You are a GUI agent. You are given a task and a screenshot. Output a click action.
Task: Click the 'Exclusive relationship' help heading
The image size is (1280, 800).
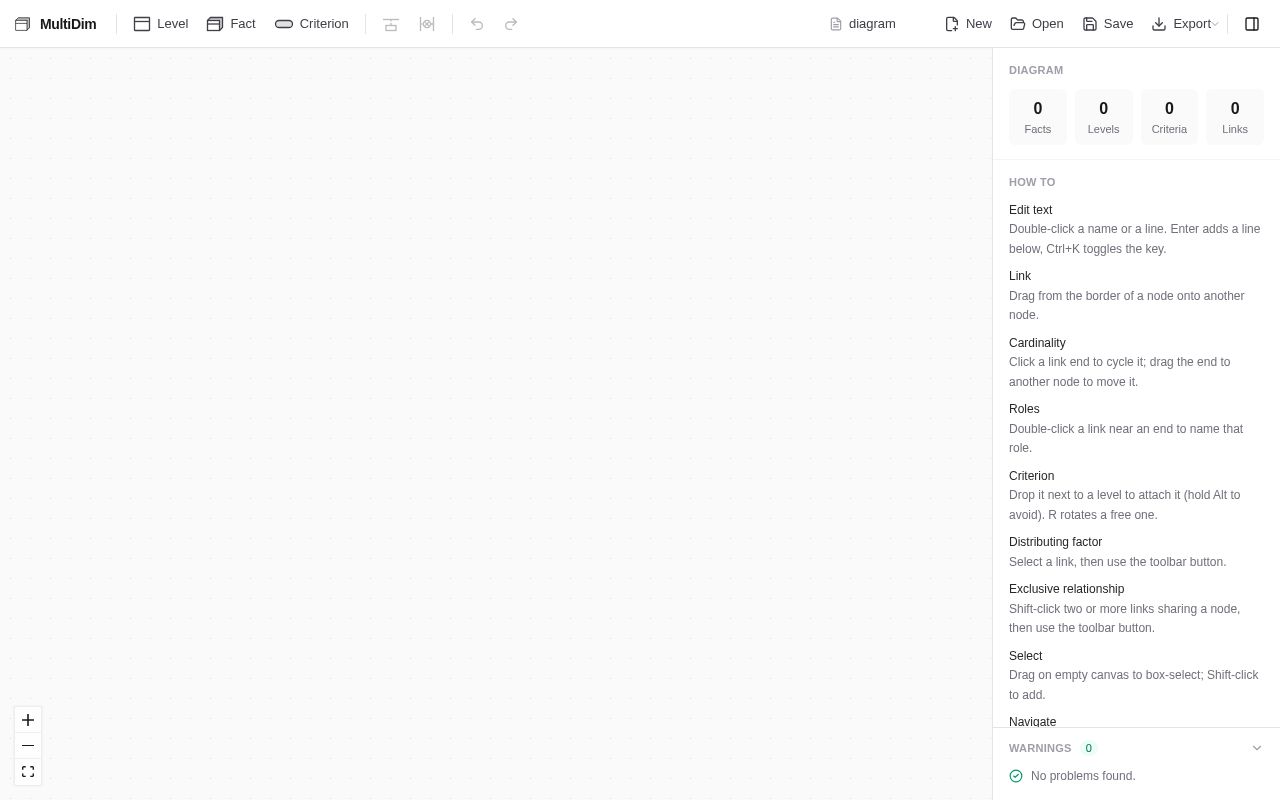1066,589
